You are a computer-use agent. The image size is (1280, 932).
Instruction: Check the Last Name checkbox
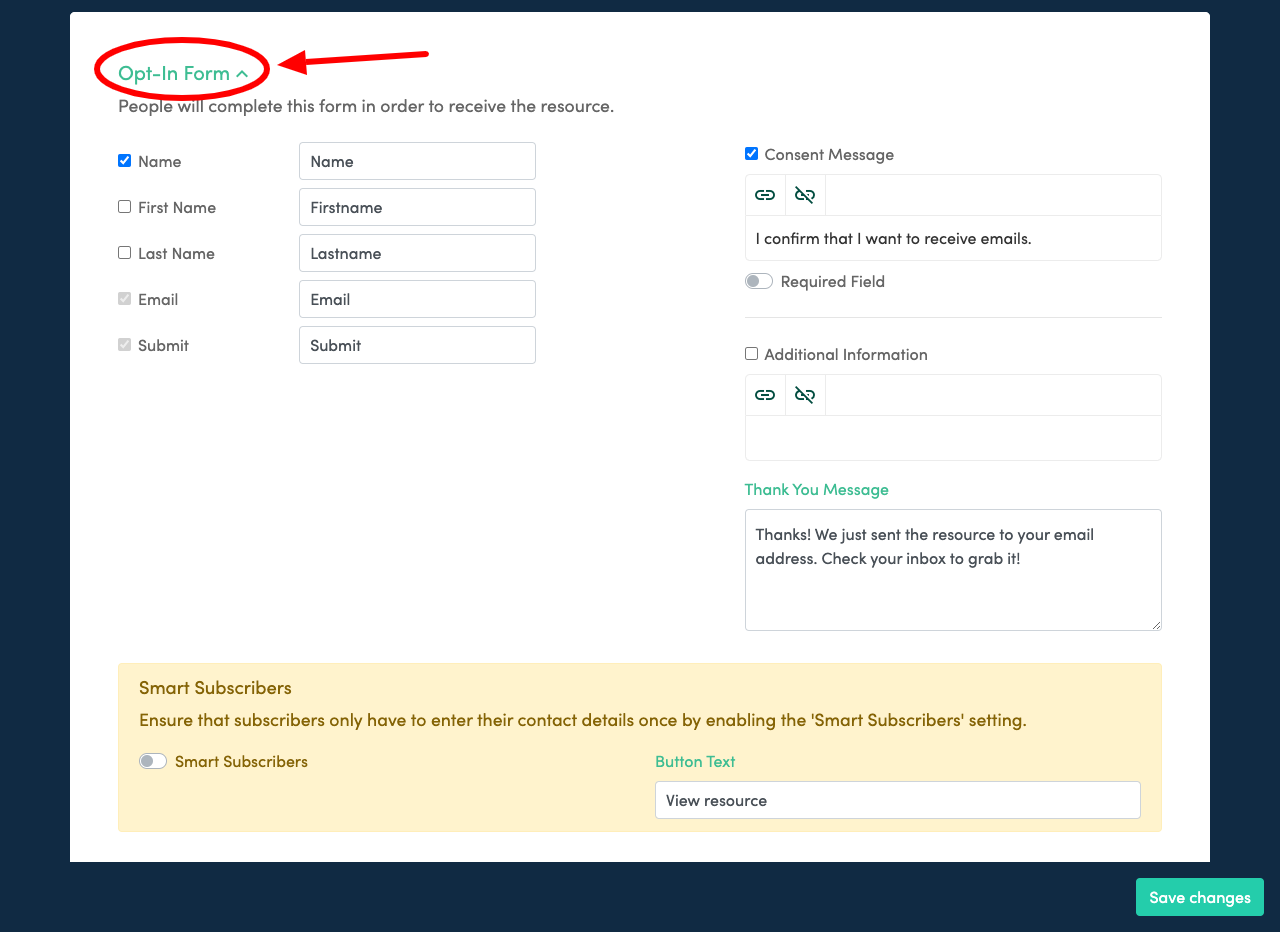coord(124,252)
